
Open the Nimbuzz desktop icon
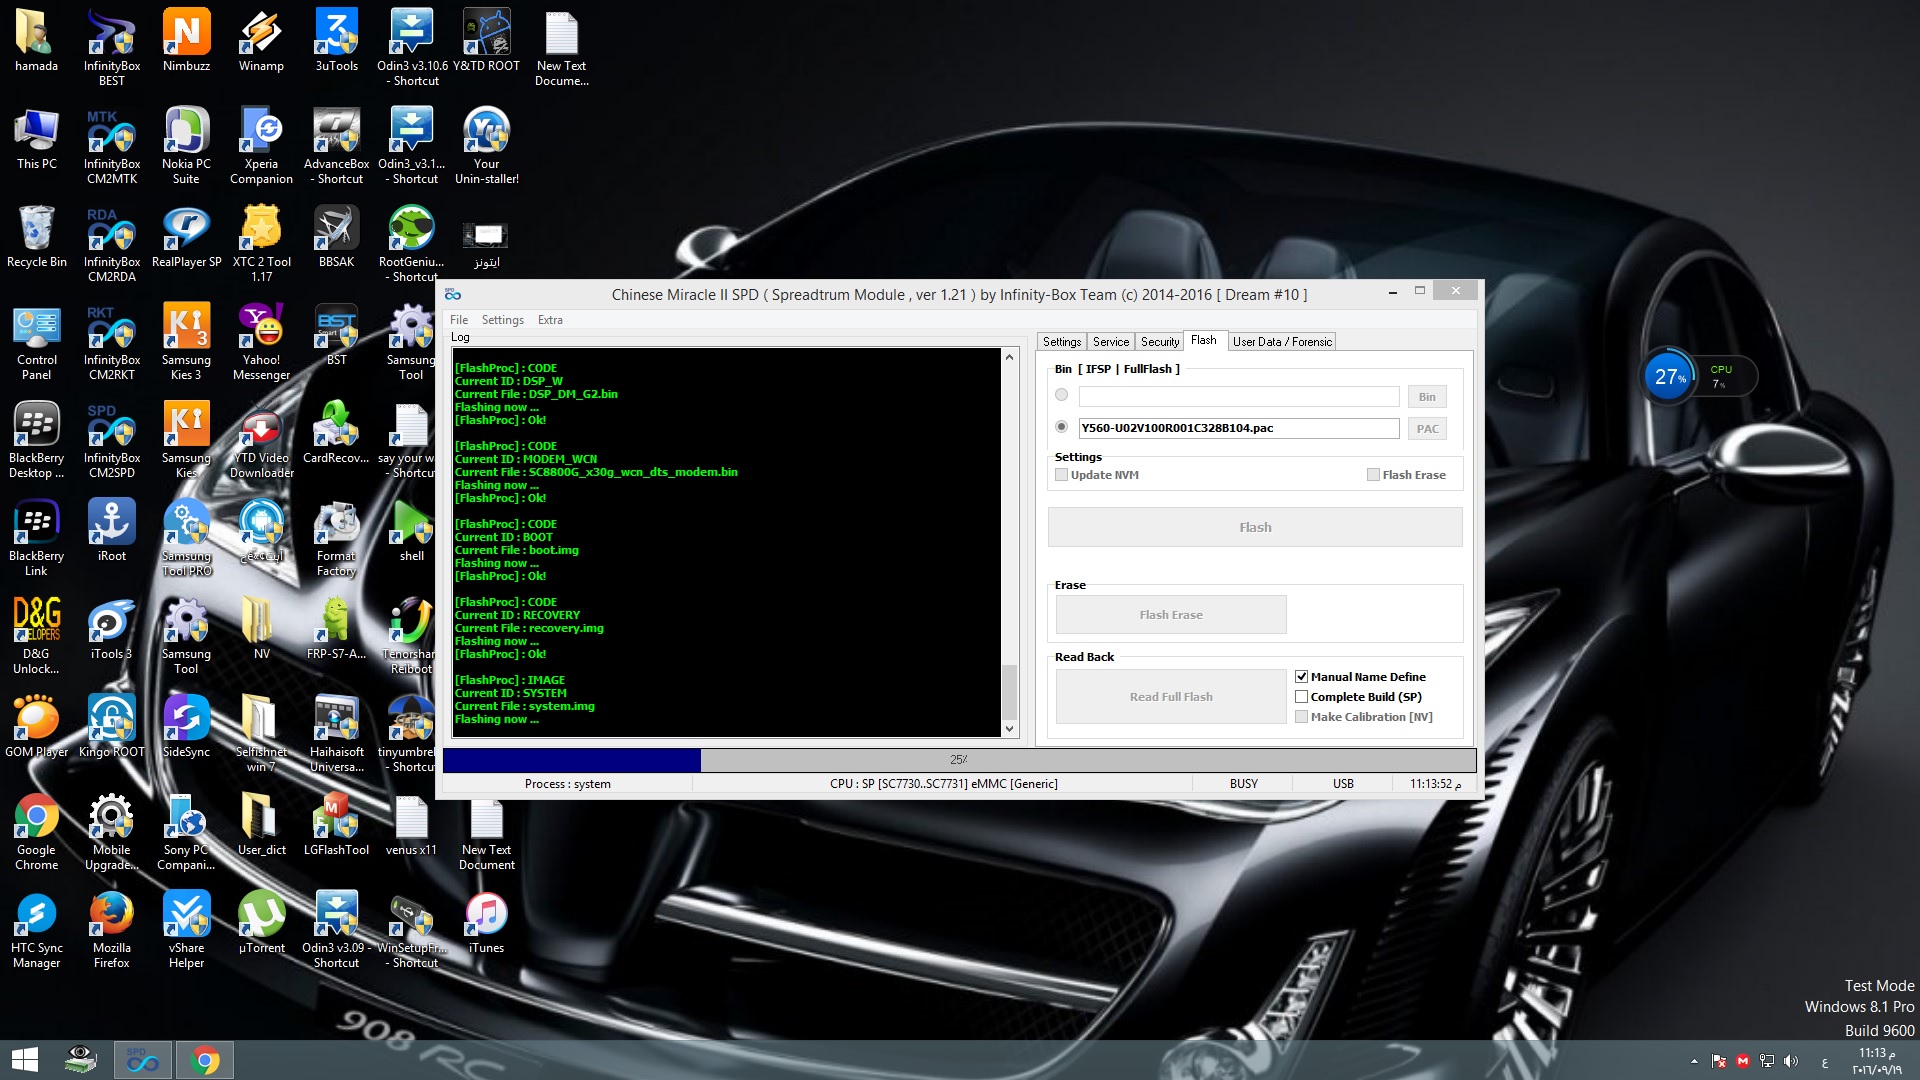point(186,40)
